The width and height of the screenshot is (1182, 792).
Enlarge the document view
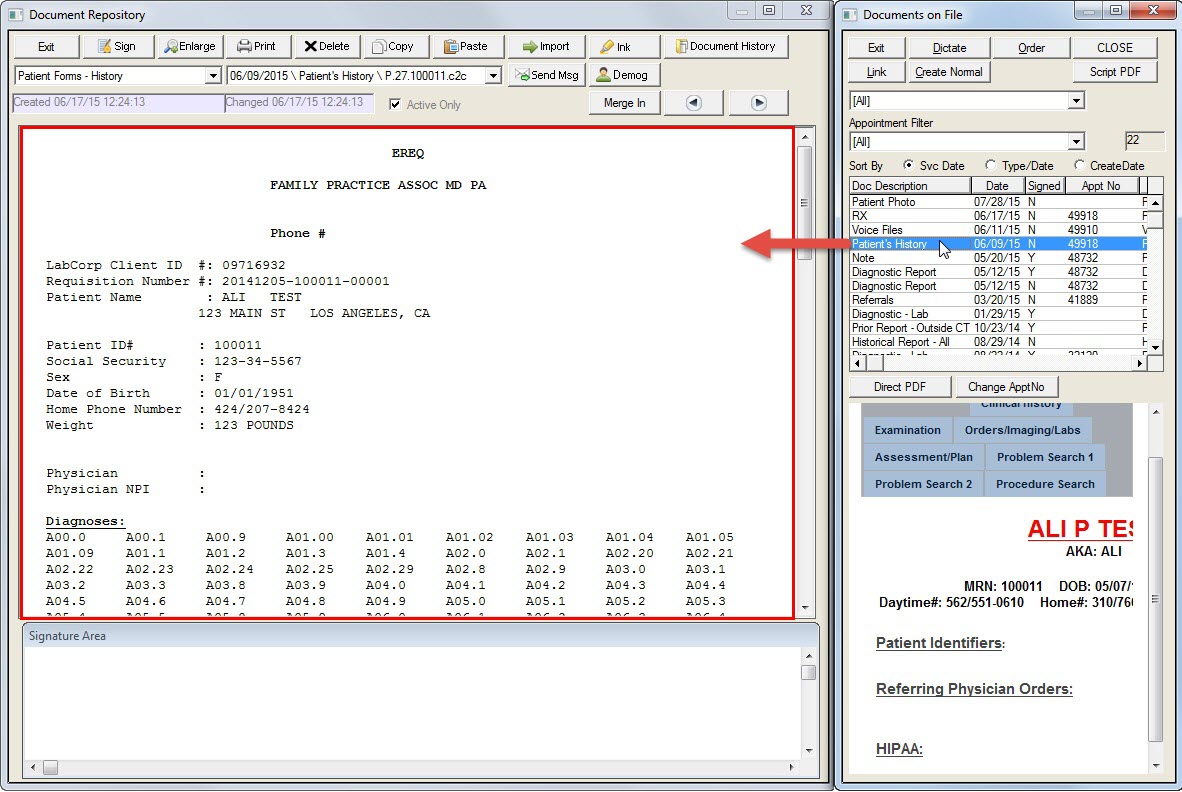tap(190, 47)
